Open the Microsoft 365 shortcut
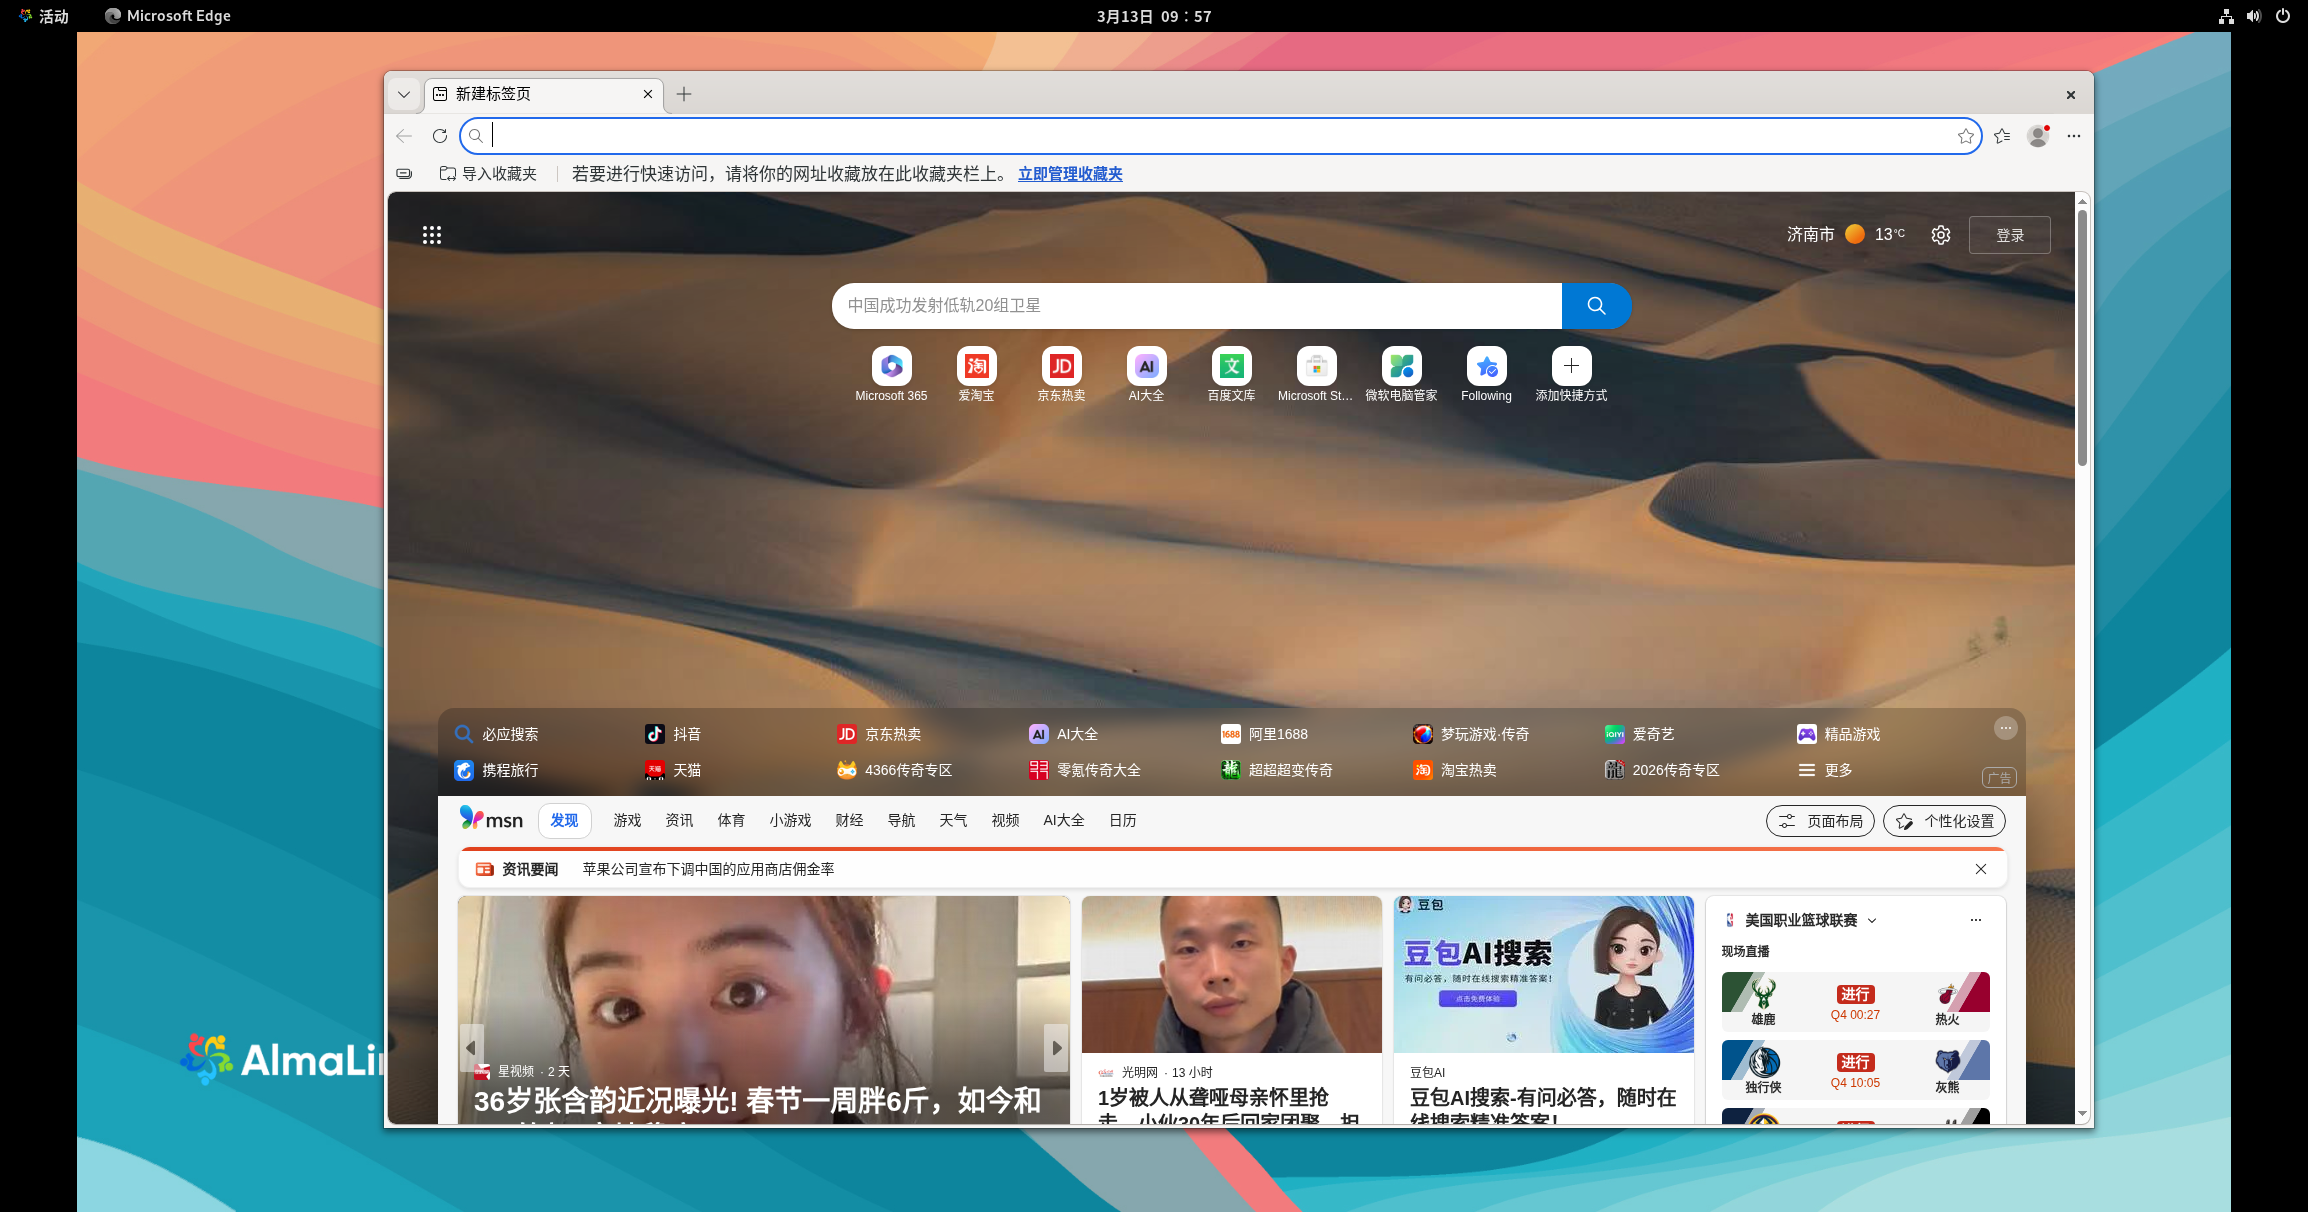 [891, 367]
